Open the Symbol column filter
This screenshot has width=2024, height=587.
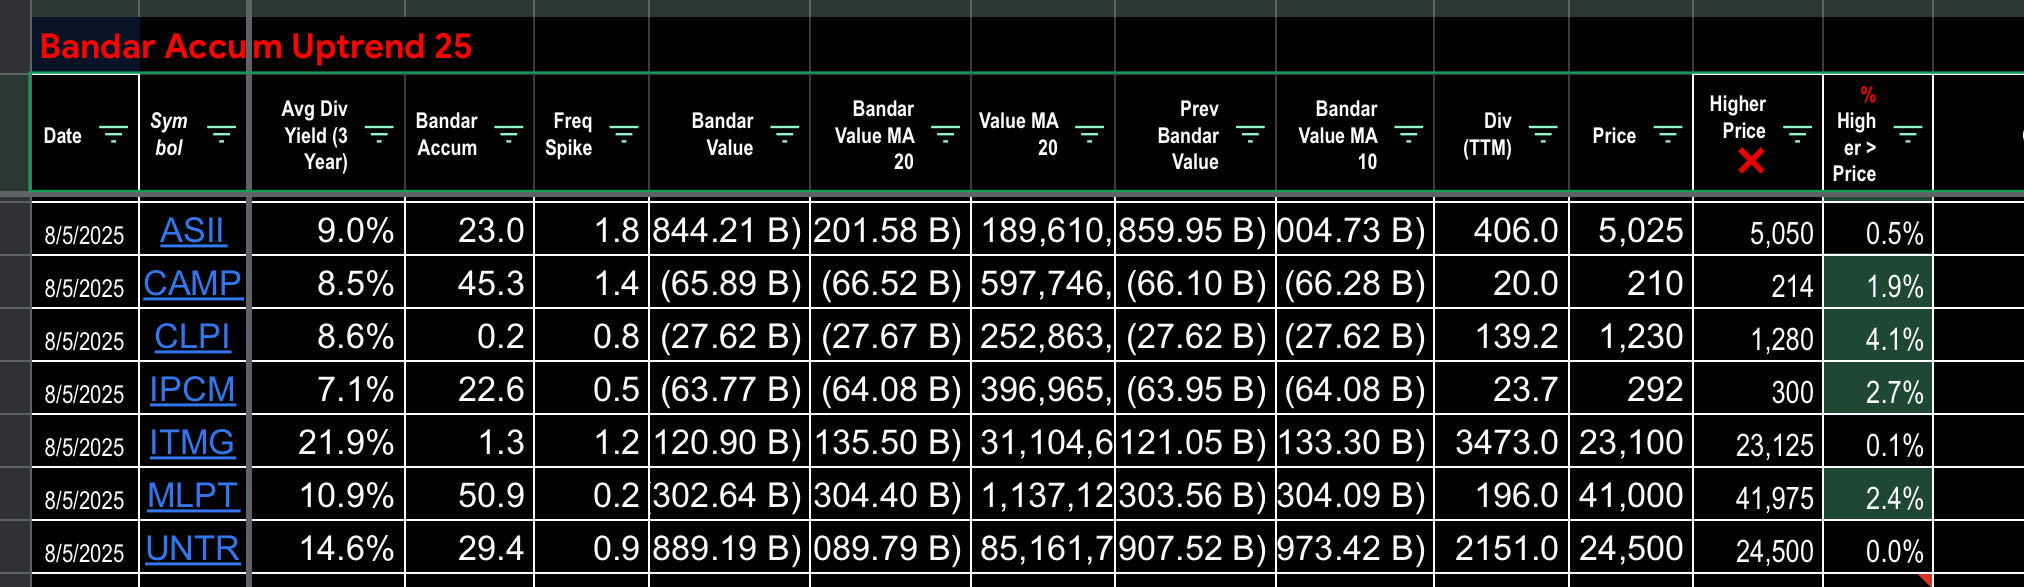(221, 135)
